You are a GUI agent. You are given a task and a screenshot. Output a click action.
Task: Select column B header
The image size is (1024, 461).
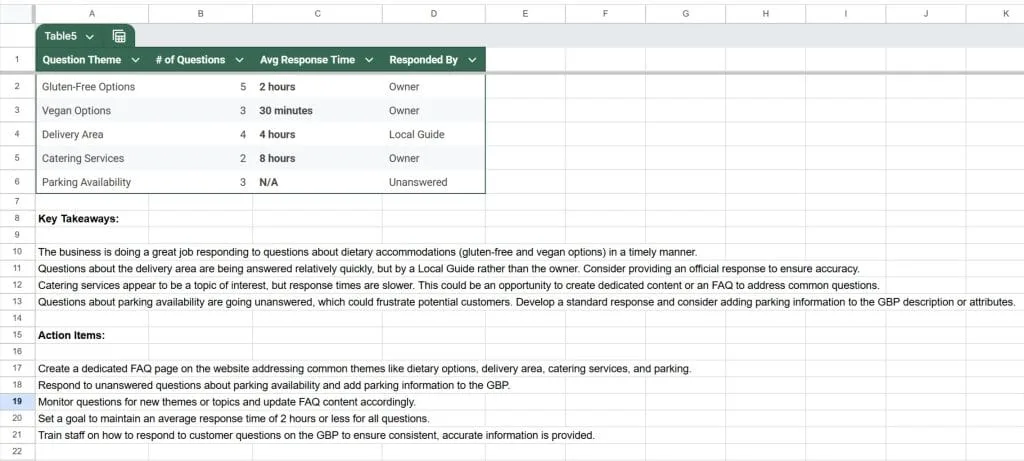pos(200,13)
